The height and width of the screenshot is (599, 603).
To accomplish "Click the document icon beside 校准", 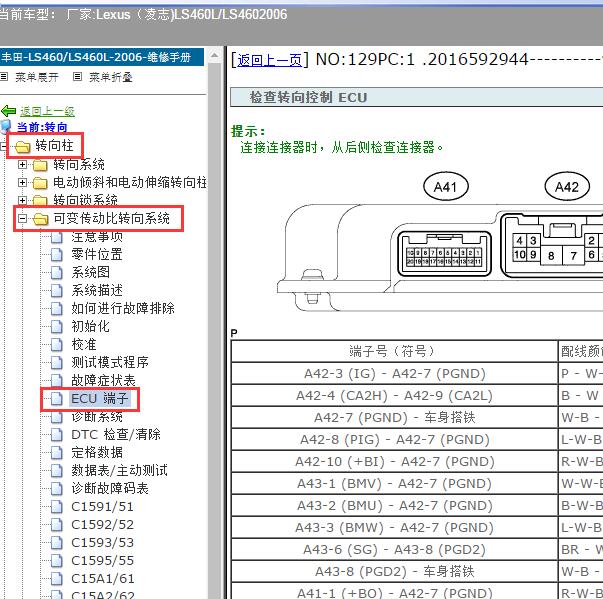I will (x=57, y=345).
